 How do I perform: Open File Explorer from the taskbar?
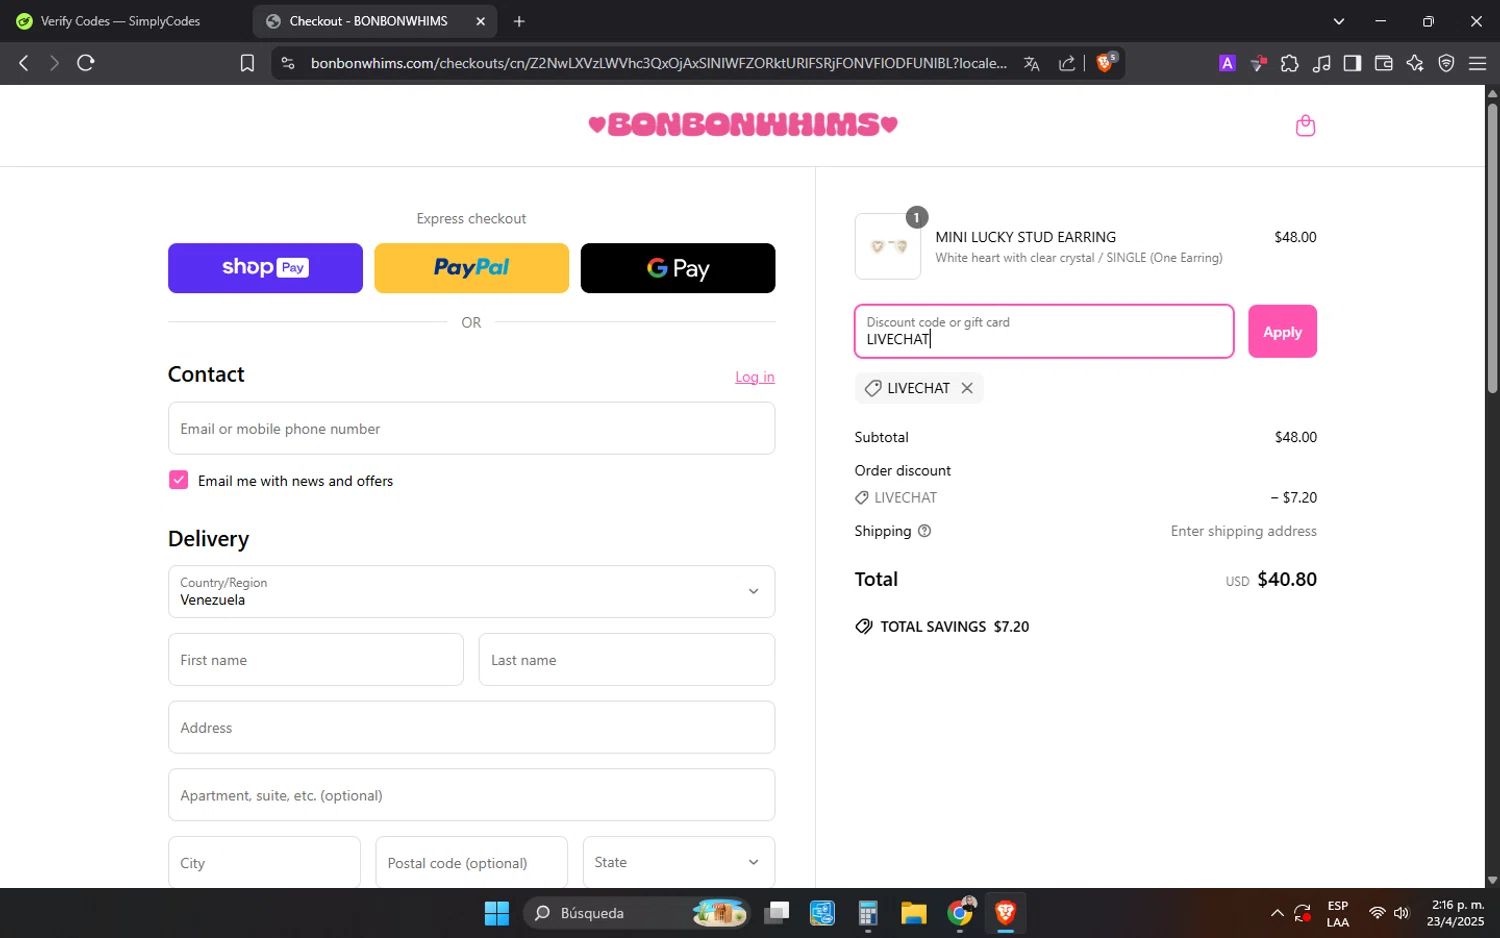tap(913, 913)
